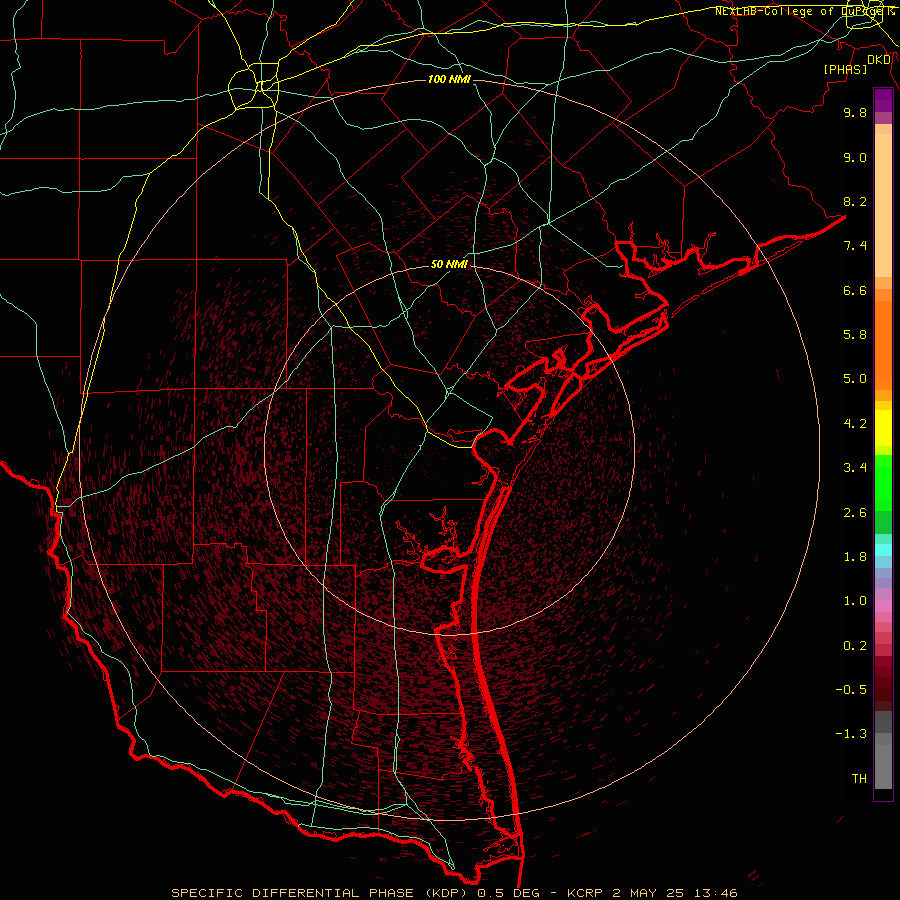Image resolution: width=900 pixels, height=900 pixels.
Task: Pick the cyan band on color scale
Action: pyautogui.click(x=883, y=550)
